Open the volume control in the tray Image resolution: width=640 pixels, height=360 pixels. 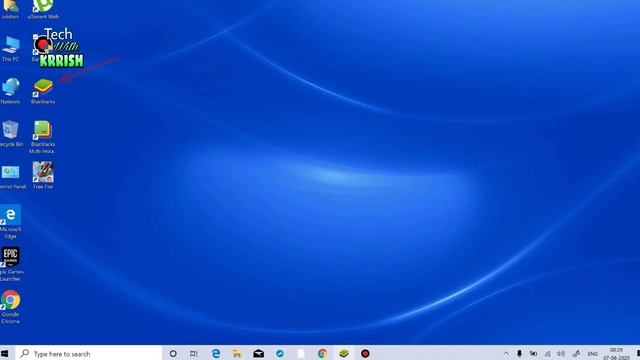pyautogui.click(x=561, y=353)
